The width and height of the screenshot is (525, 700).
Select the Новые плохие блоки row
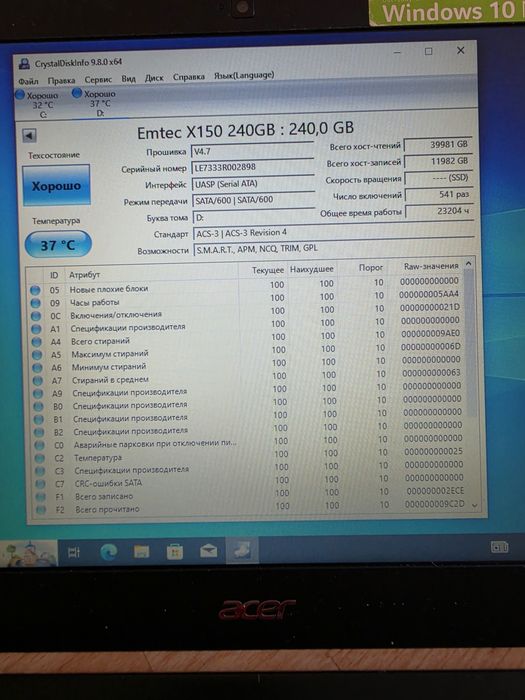tap(247, 287)
